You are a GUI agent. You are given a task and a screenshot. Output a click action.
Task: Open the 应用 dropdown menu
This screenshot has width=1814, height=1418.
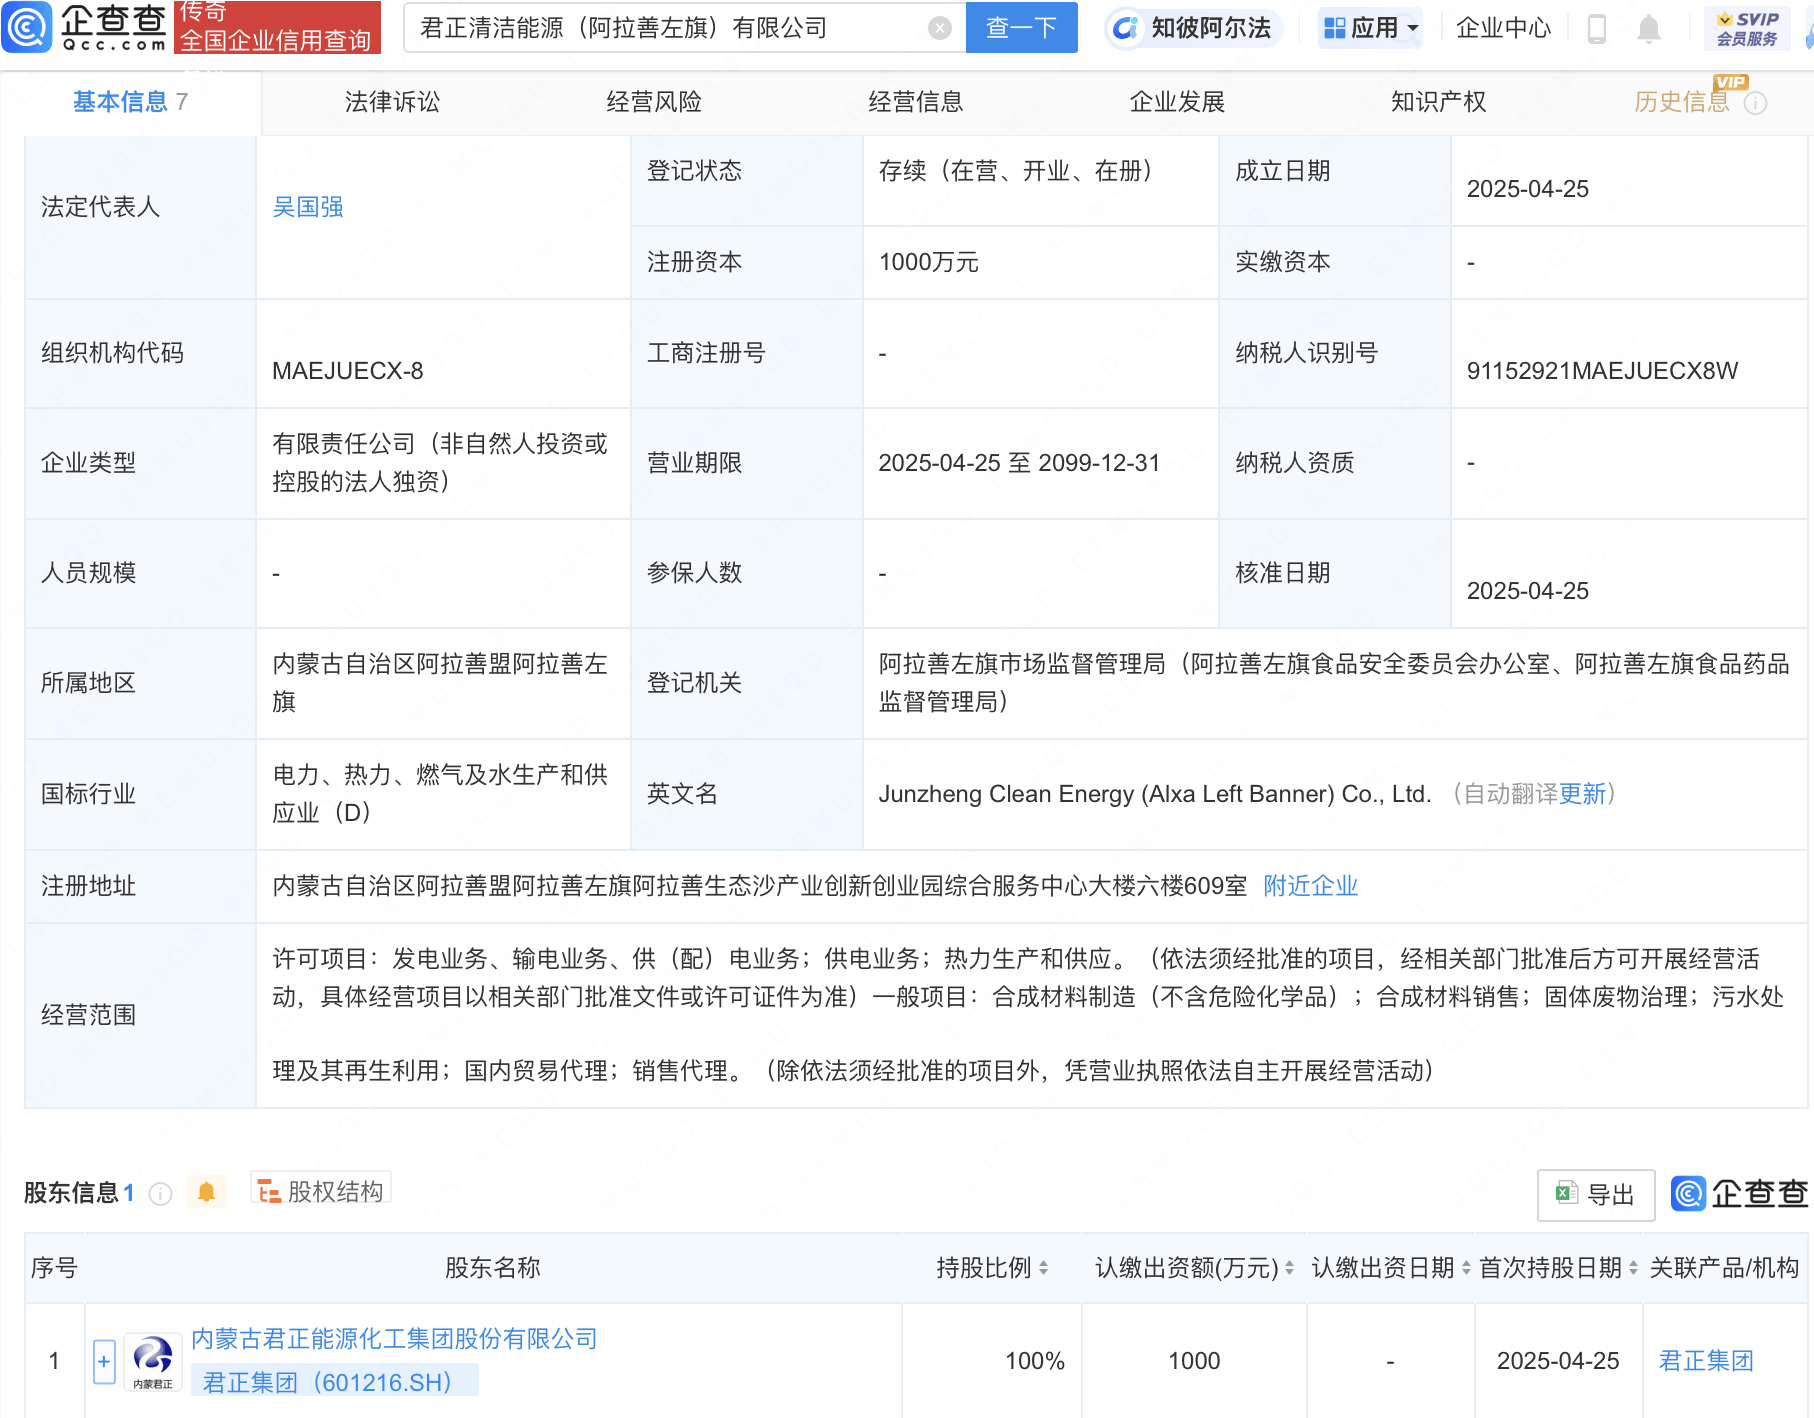tap(1370, 28)
